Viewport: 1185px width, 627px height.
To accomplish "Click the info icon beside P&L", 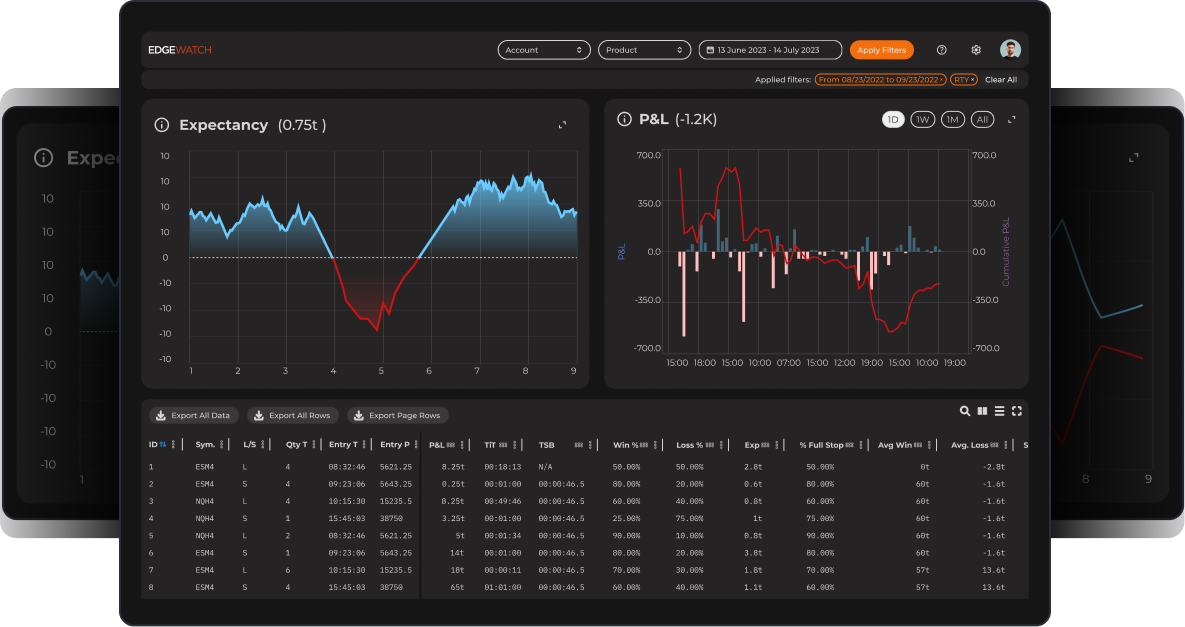I will [624, 120].
